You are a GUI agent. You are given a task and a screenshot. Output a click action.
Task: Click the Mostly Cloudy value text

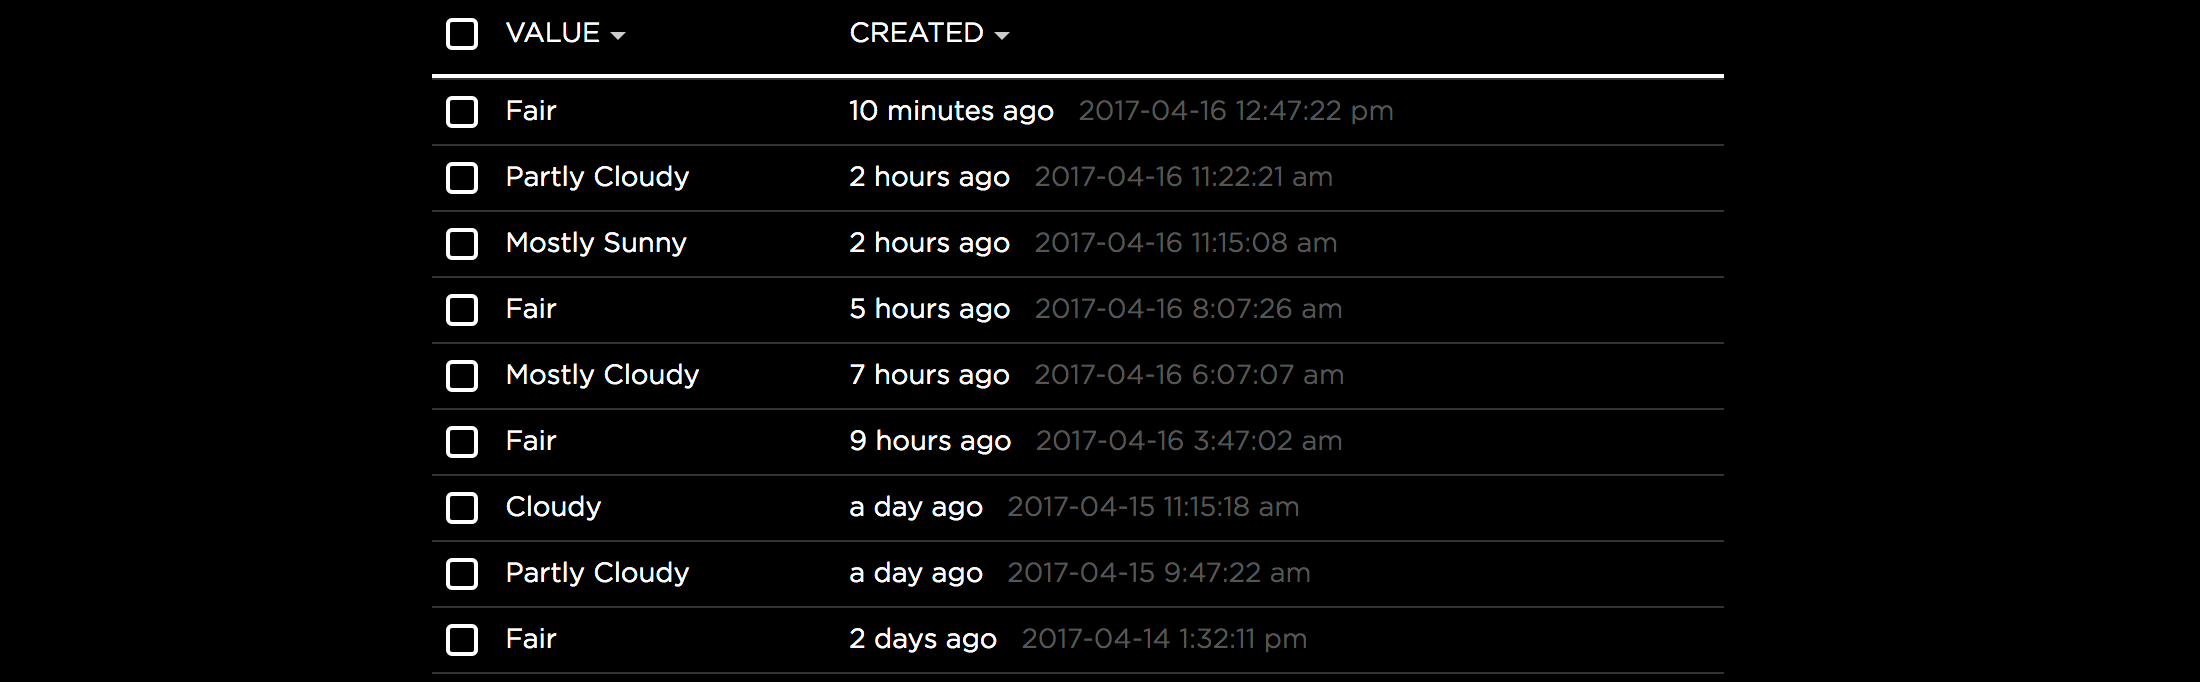[603, 375]
